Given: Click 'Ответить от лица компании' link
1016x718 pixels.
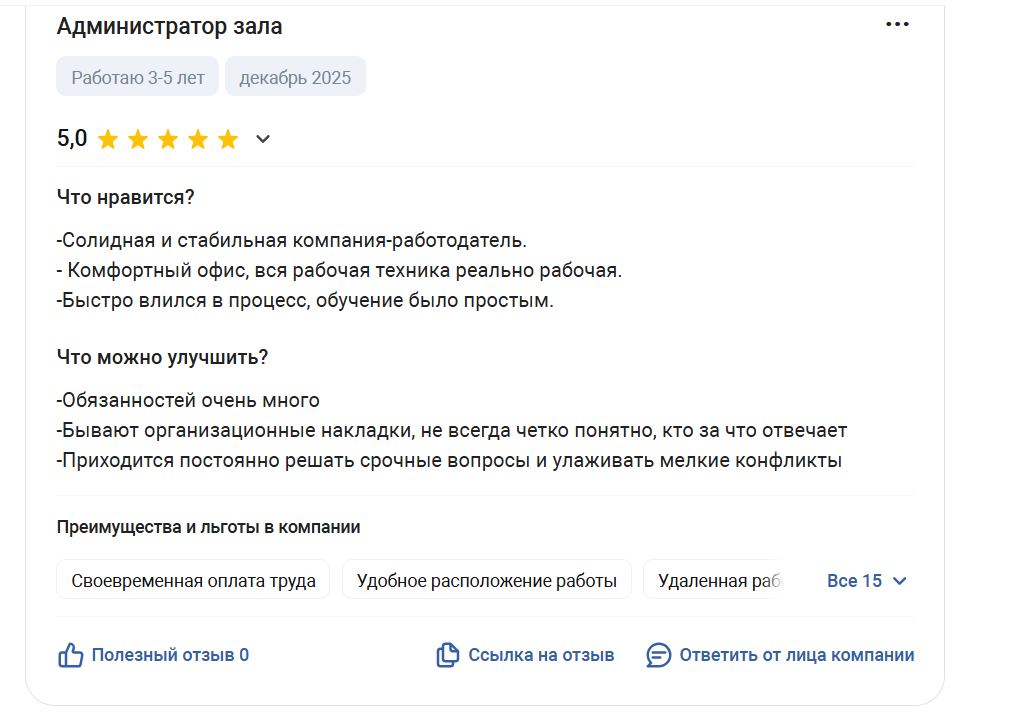Looking at the screenshot, I should [796, 656].
